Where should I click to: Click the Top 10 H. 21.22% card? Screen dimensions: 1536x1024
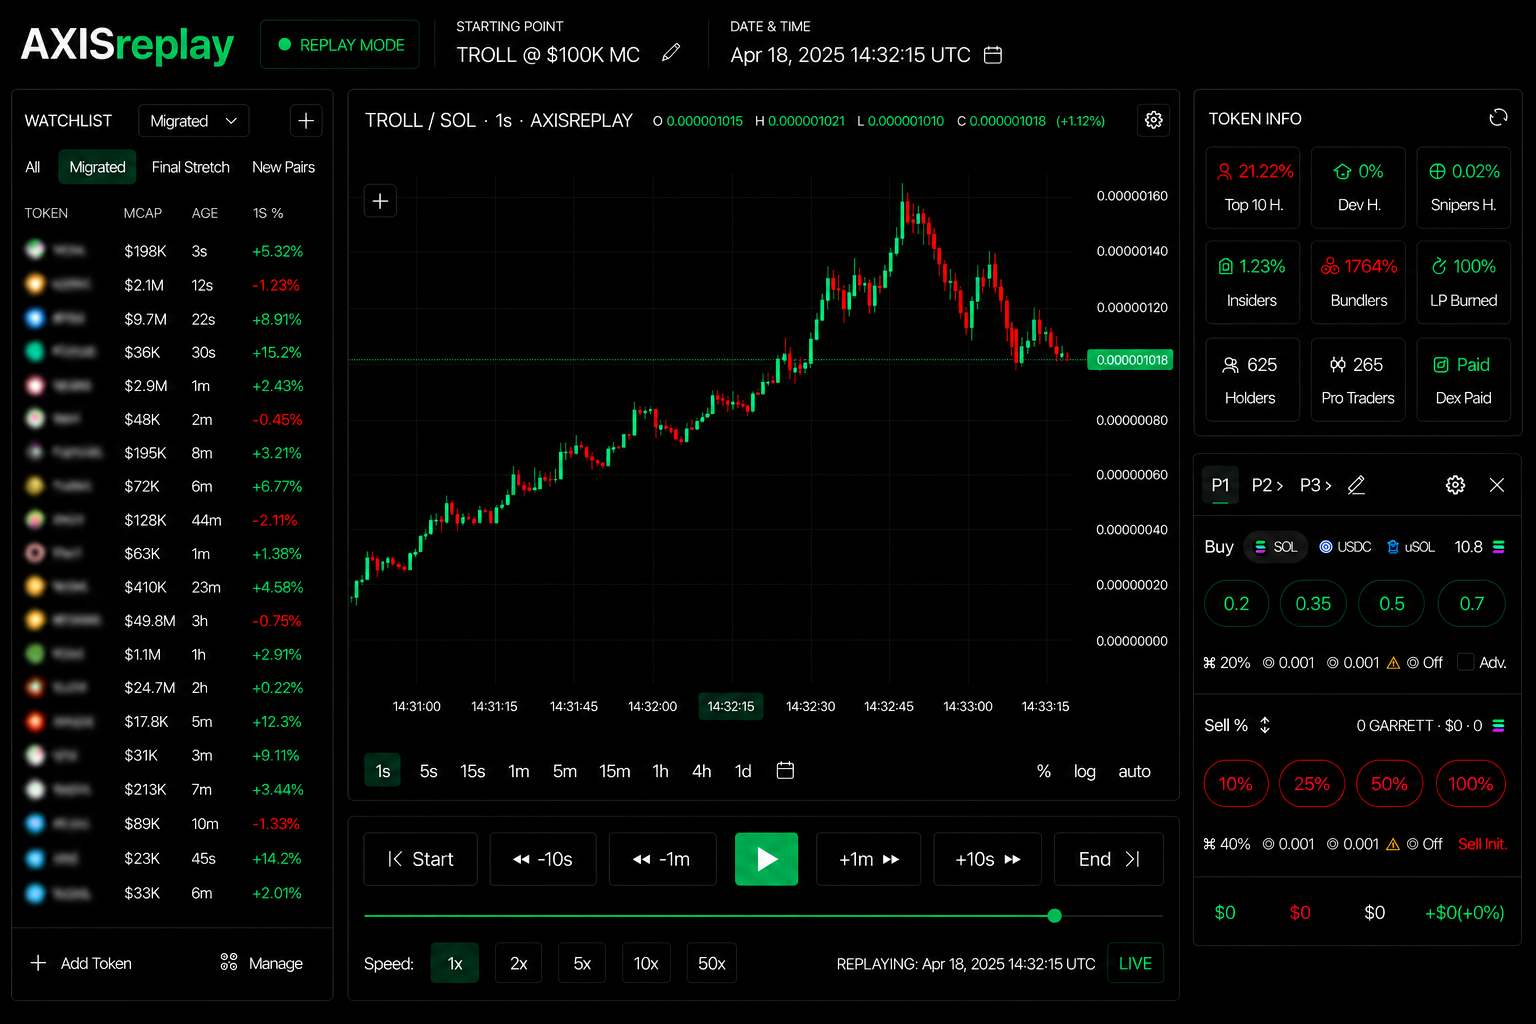pos(1253,187)
